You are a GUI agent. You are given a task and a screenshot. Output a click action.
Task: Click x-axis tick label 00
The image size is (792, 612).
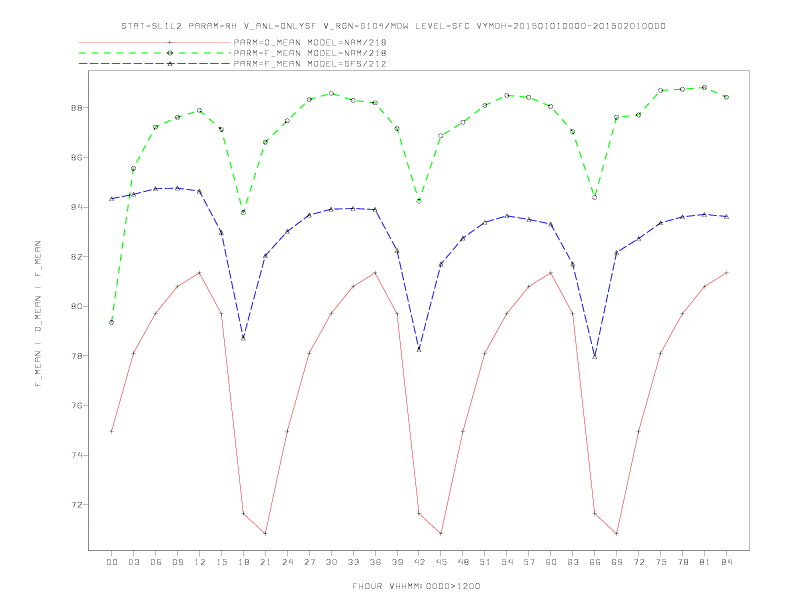[112, 562]
